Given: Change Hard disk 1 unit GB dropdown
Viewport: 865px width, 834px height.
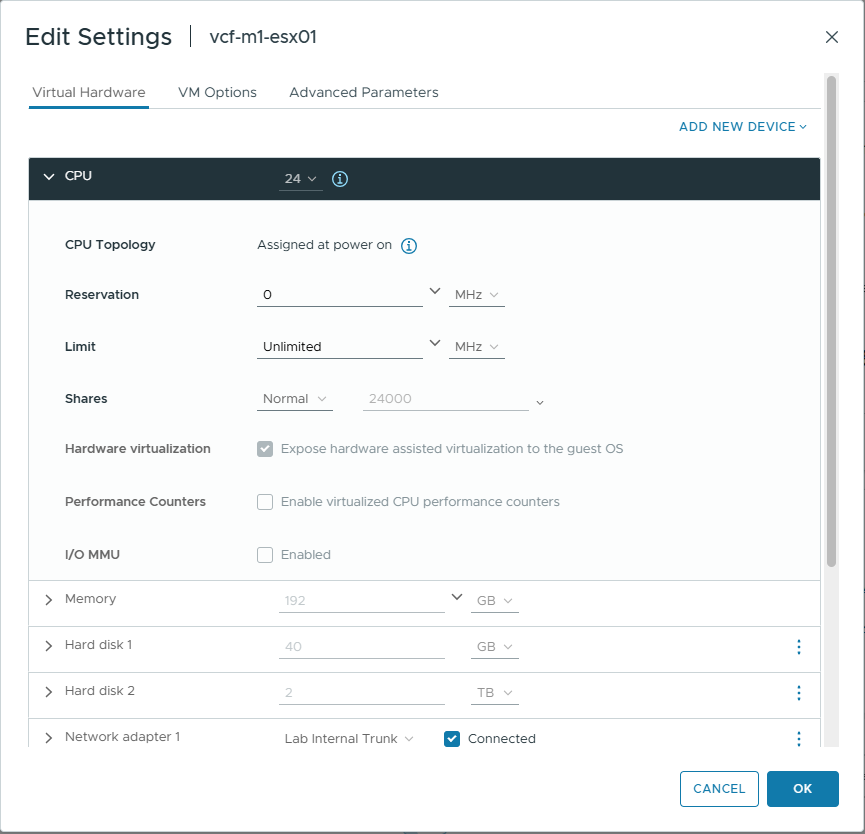Looking at the screenshot, I should pyautogui.click(x=494, y=646).
